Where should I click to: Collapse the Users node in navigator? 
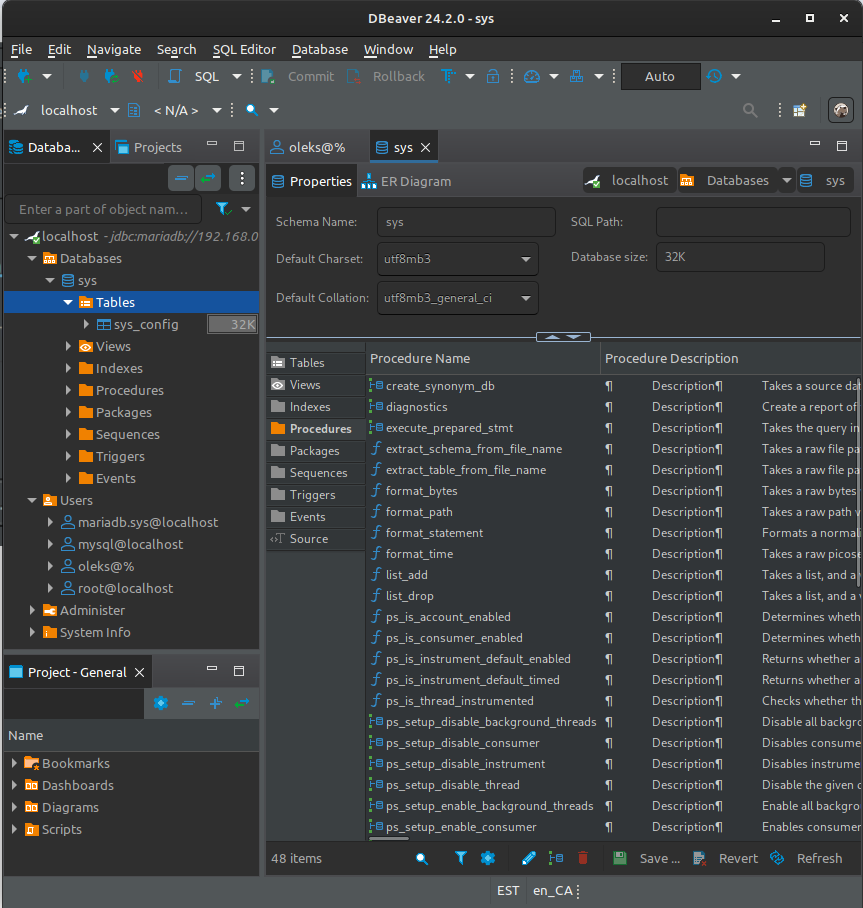tap(32, 500)
